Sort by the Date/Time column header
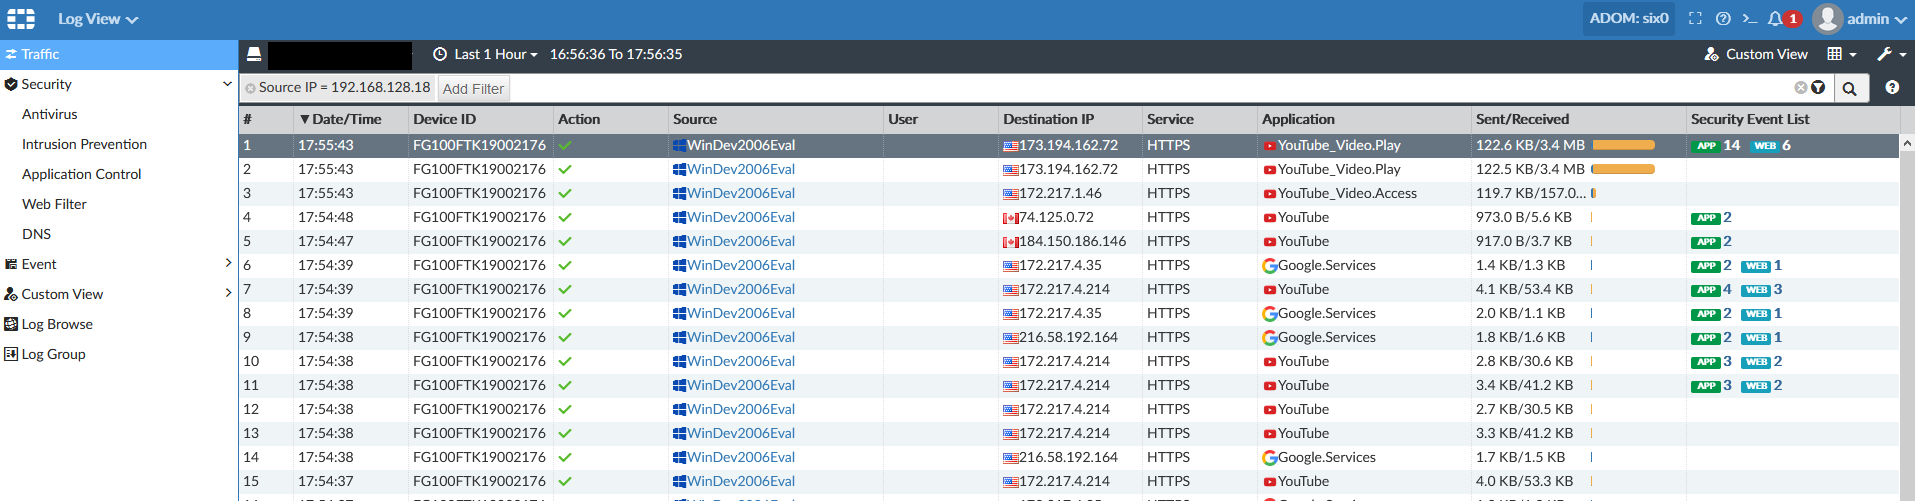The width and height of the screenshot is (1915, 501). (340, 119)
